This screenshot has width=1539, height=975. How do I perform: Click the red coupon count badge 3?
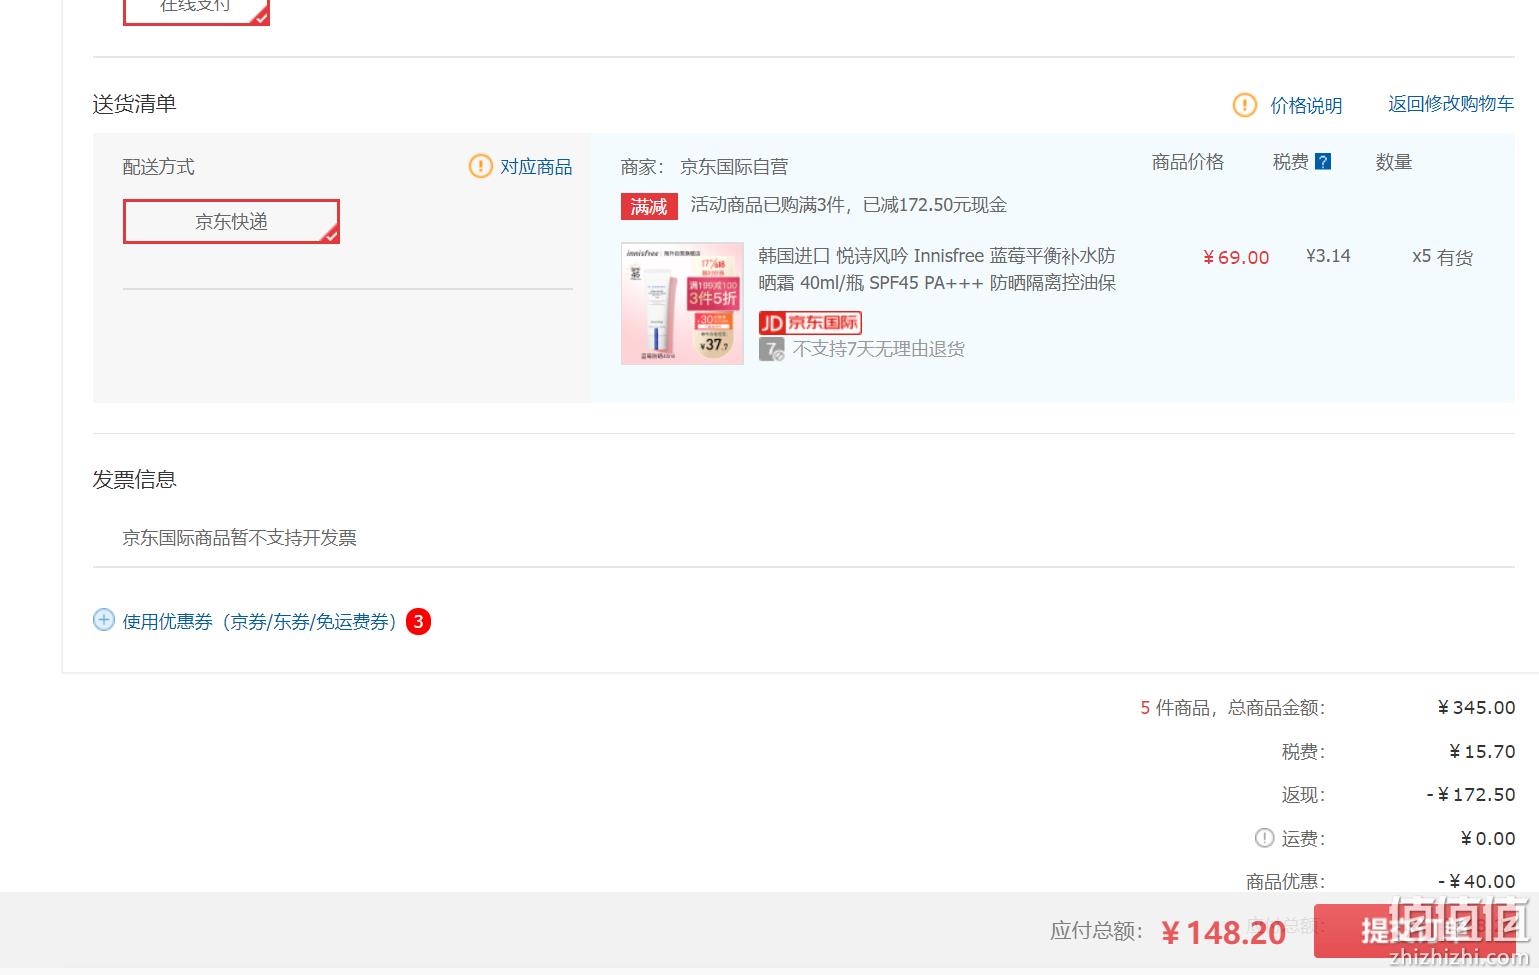[418, 622]
